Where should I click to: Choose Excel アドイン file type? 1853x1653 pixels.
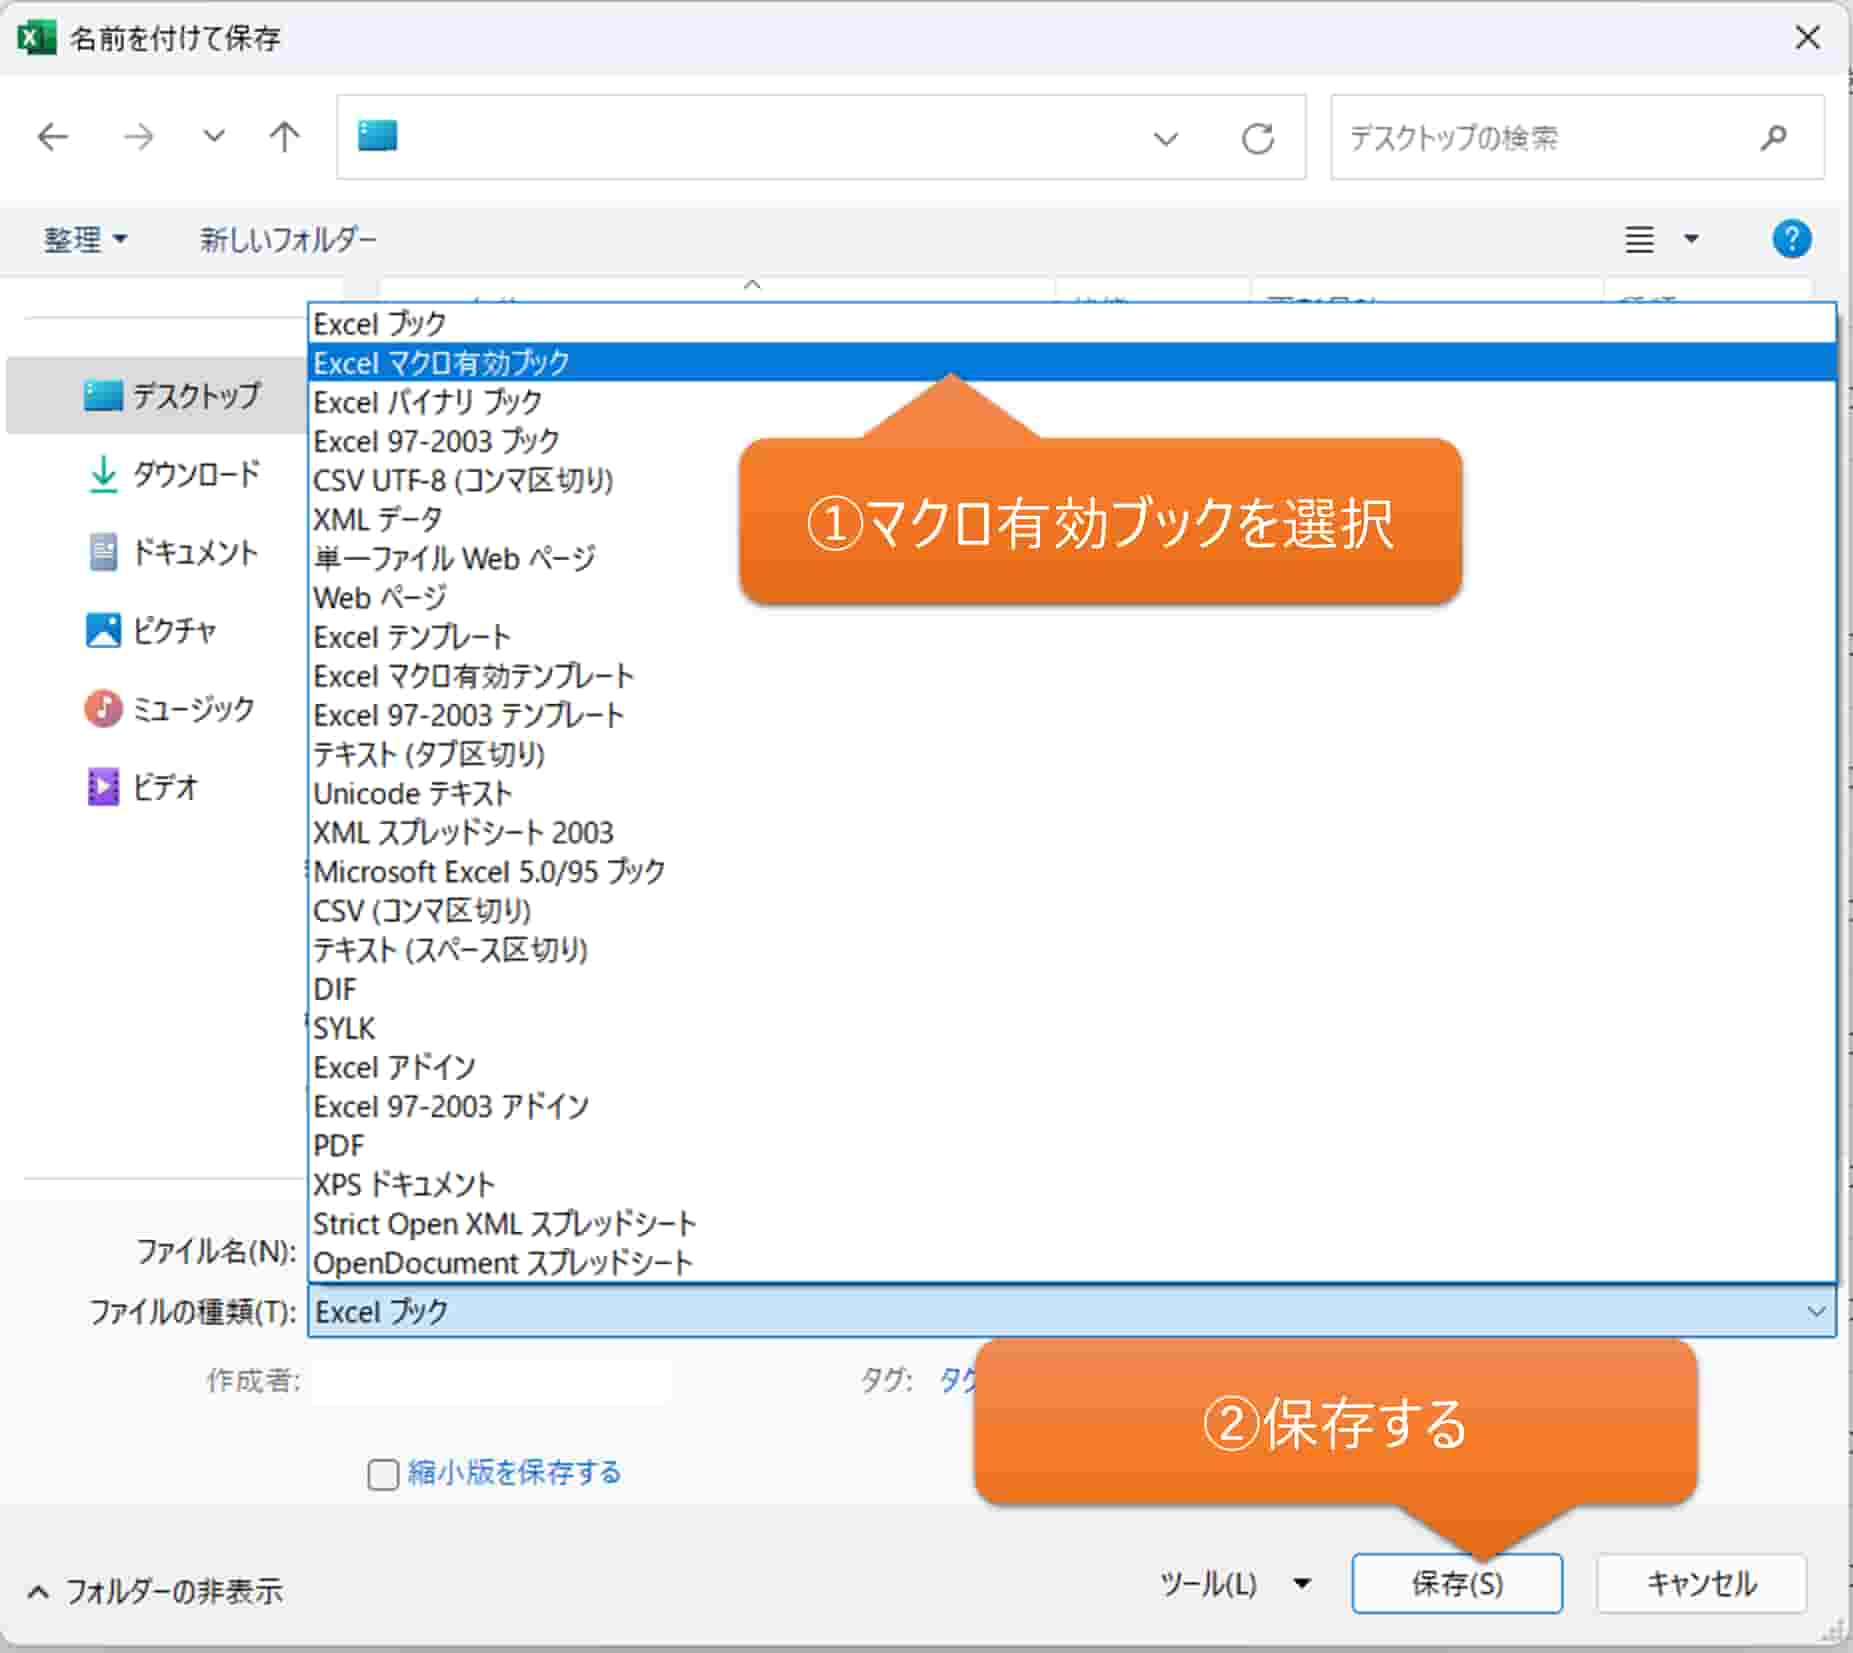1072,1067
